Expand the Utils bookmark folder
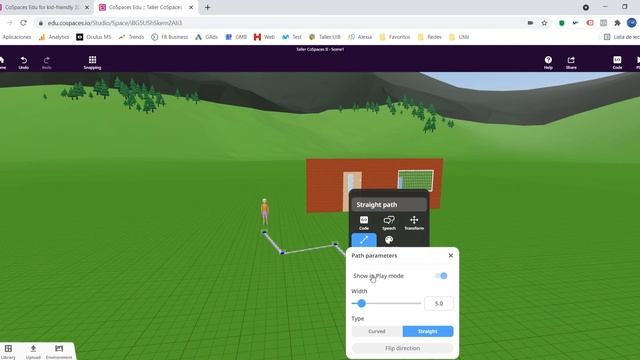 pyautogui.click(x=459, y=37)
